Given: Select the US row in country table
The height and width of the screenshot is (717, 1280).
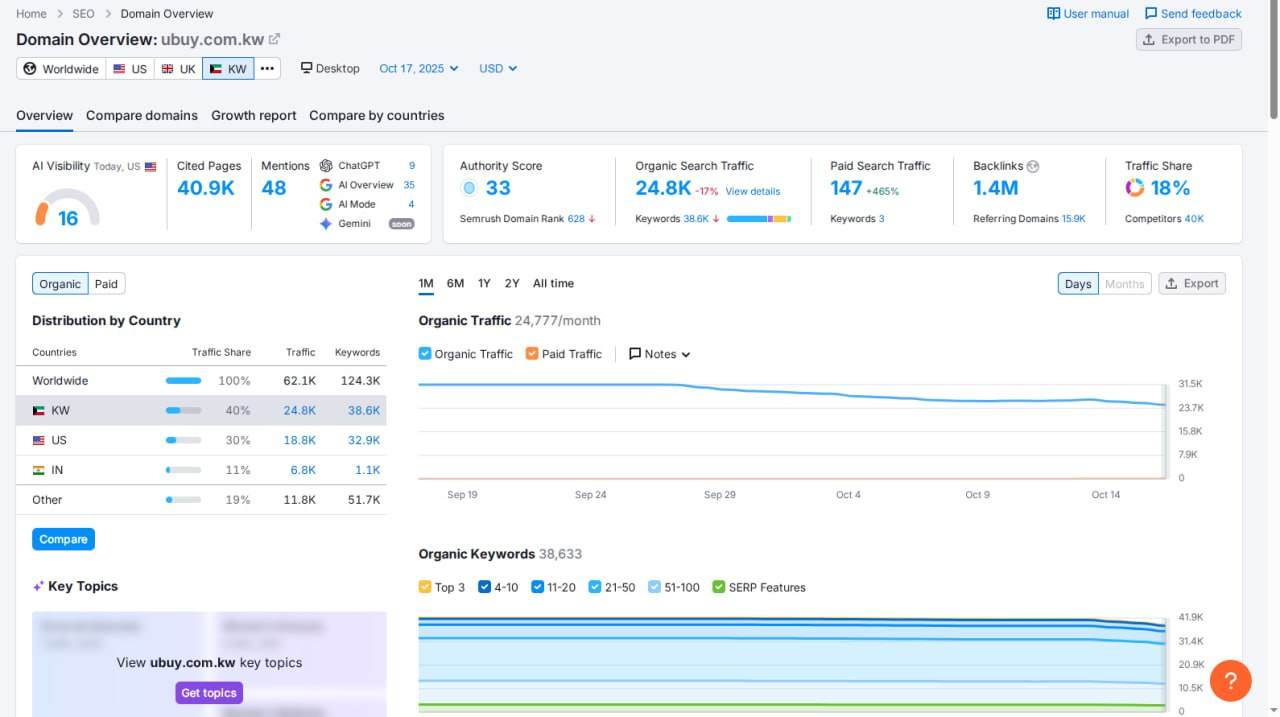Looking at the screenshot, I should pos(201,440).
